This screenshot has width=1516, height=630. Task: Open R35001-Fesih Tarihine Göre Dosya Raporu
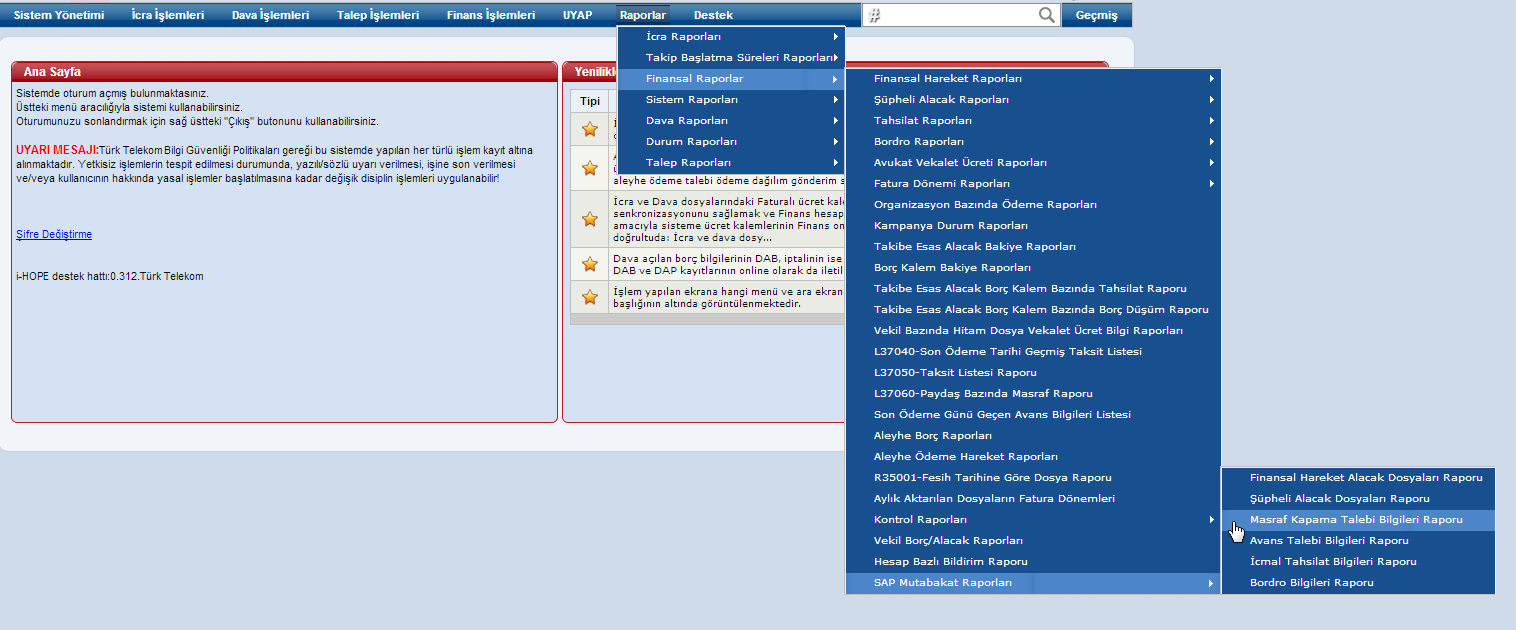[x=1033, y=478]
